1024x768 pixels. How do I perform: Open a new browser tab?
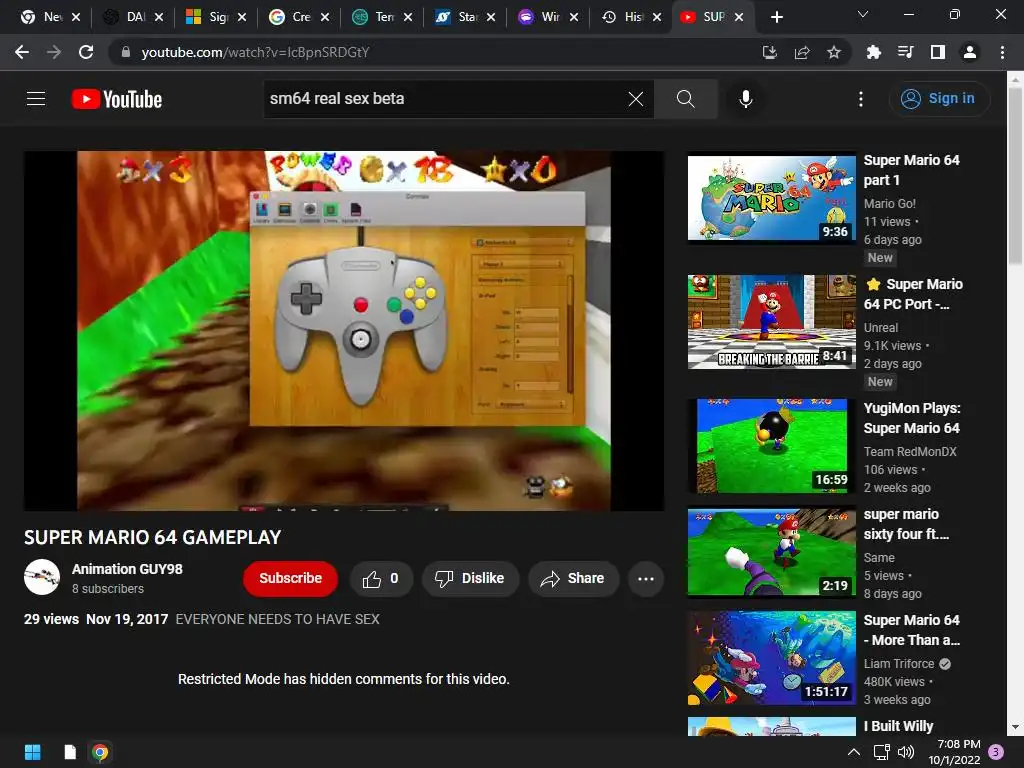[776, 17]
